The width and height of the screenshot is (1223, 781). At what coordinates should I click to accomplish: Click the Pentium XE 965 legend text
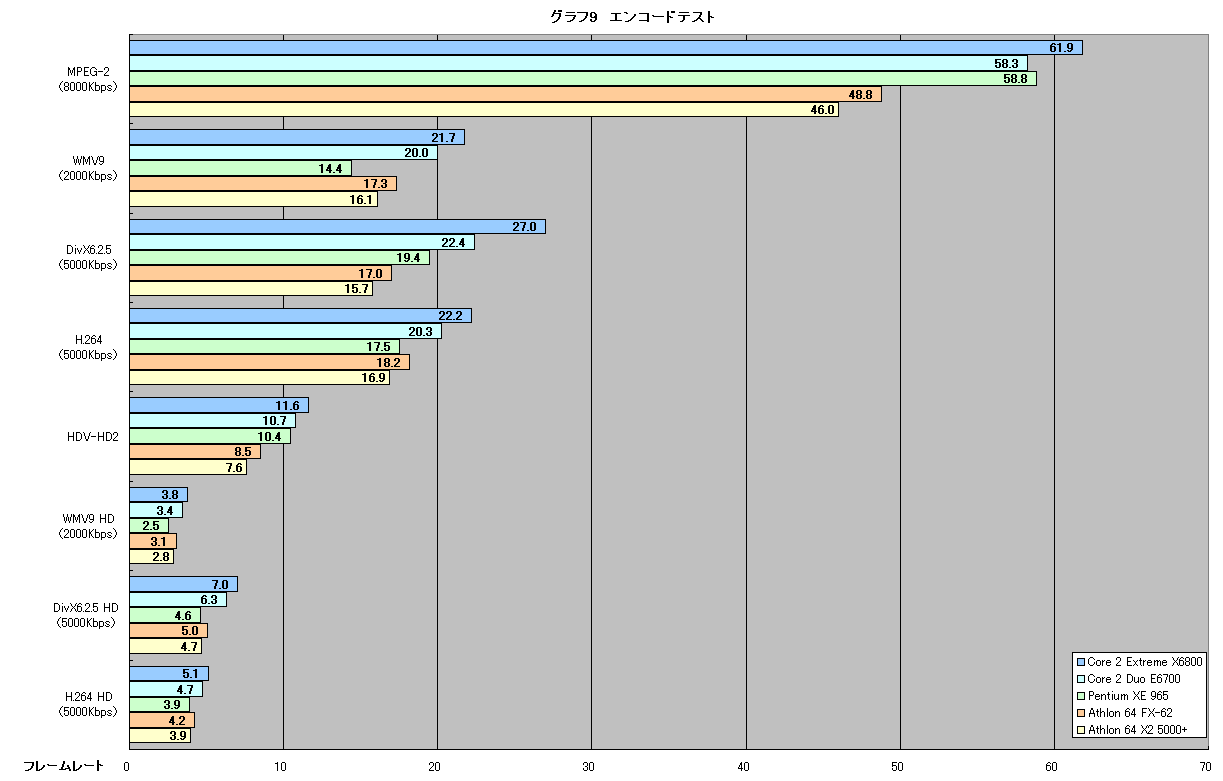[x=1128, y=696]
